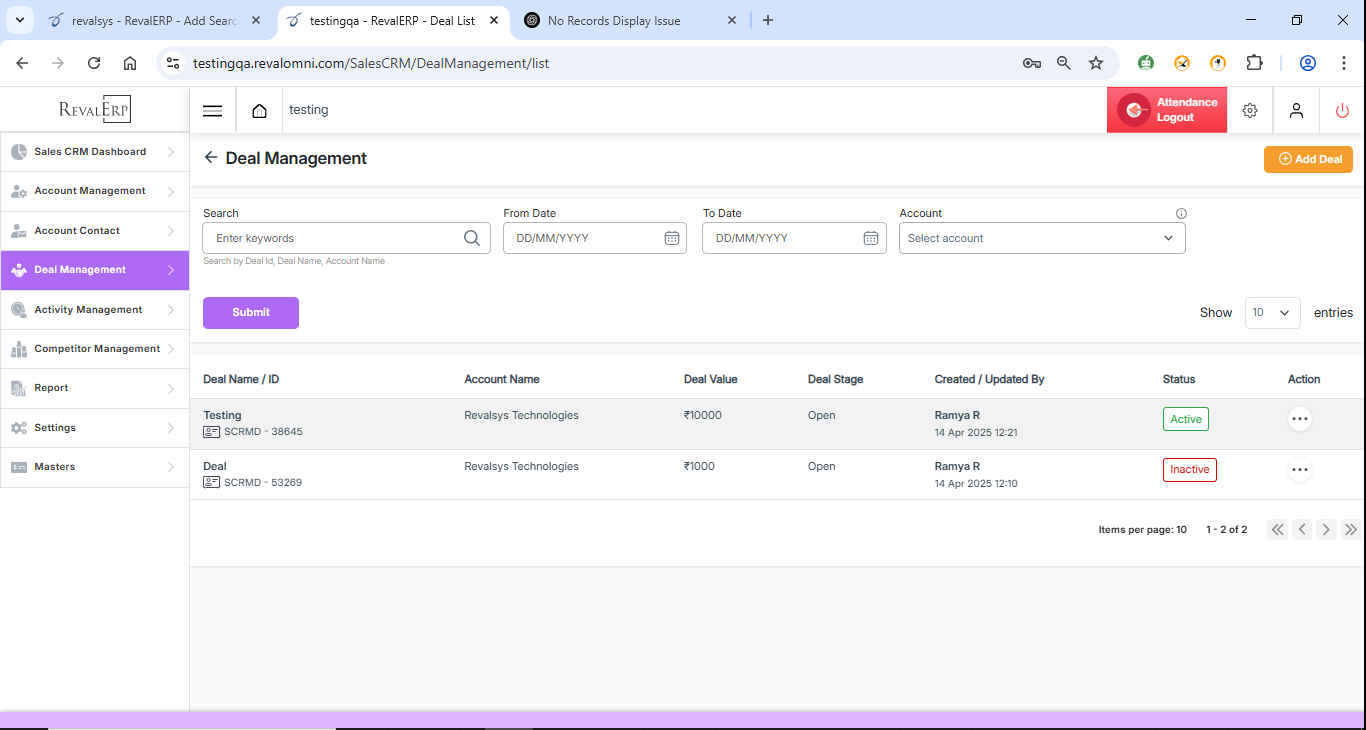This screenshot has height=730, width=1366.
Task: Click the Enter keywords search field
Action: coord(335,238)
